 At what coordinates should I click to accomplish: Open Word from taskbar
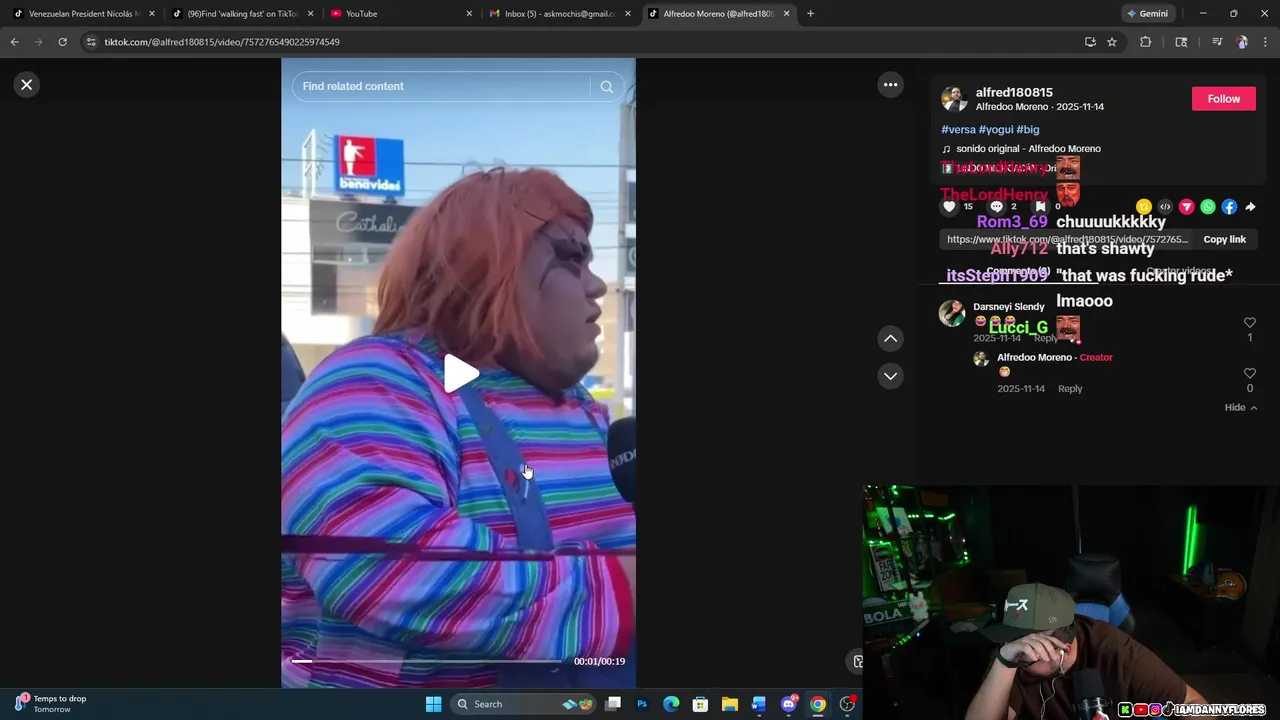[759, 704]
